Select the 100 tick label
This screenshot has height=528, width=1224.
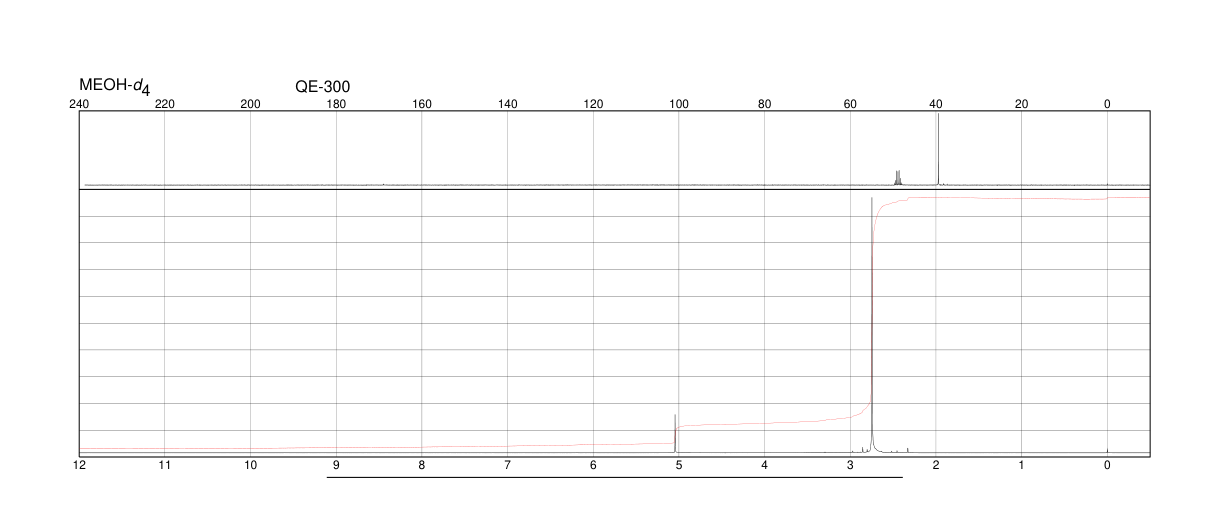pos(679,104)
